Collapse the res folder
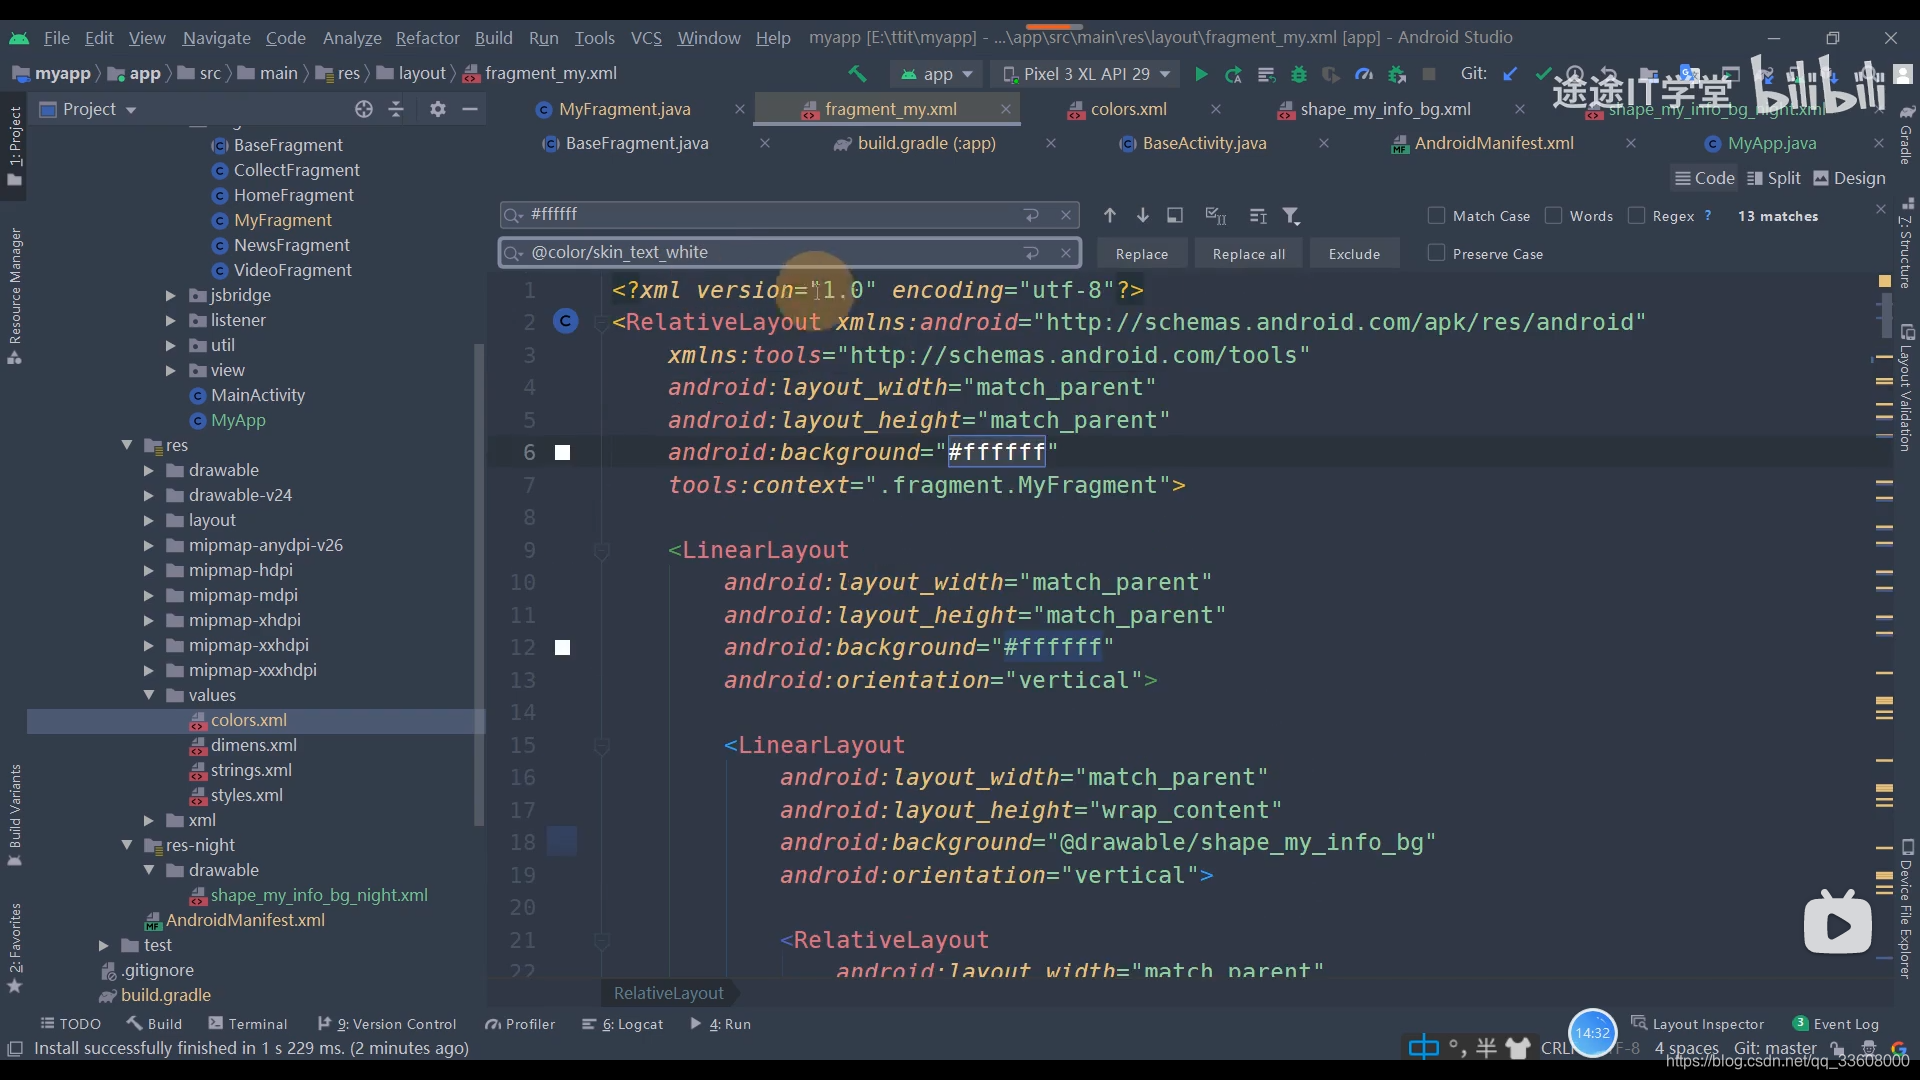 pos(127,445)
